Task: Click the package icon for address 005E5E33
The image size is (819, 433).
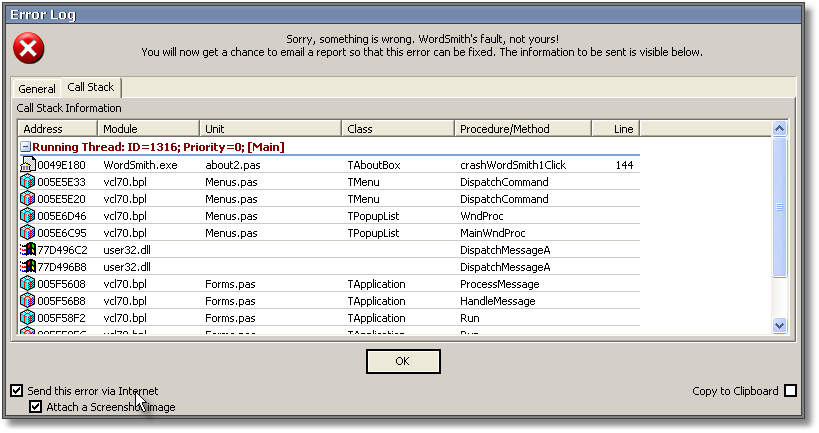Action: point(28,182)
